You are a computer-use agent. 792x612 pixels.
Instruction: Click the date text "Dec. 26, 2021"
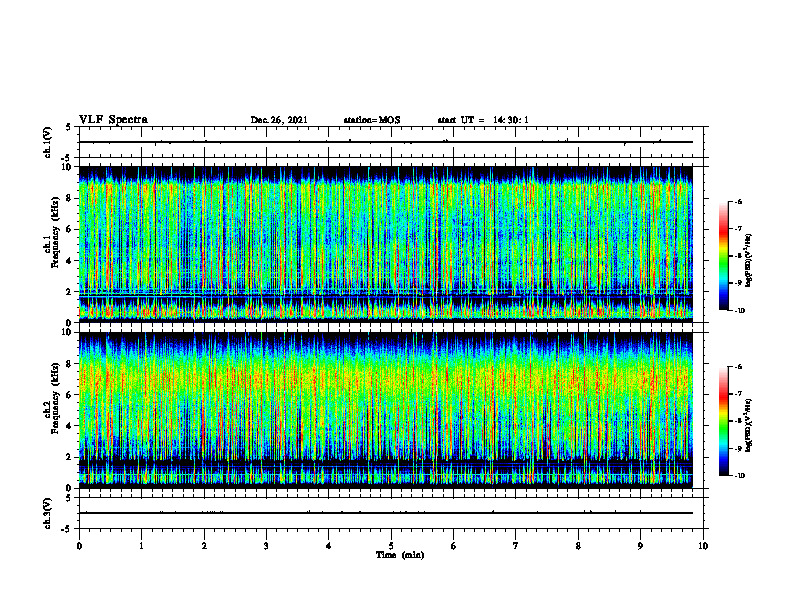tap(279, 120)
